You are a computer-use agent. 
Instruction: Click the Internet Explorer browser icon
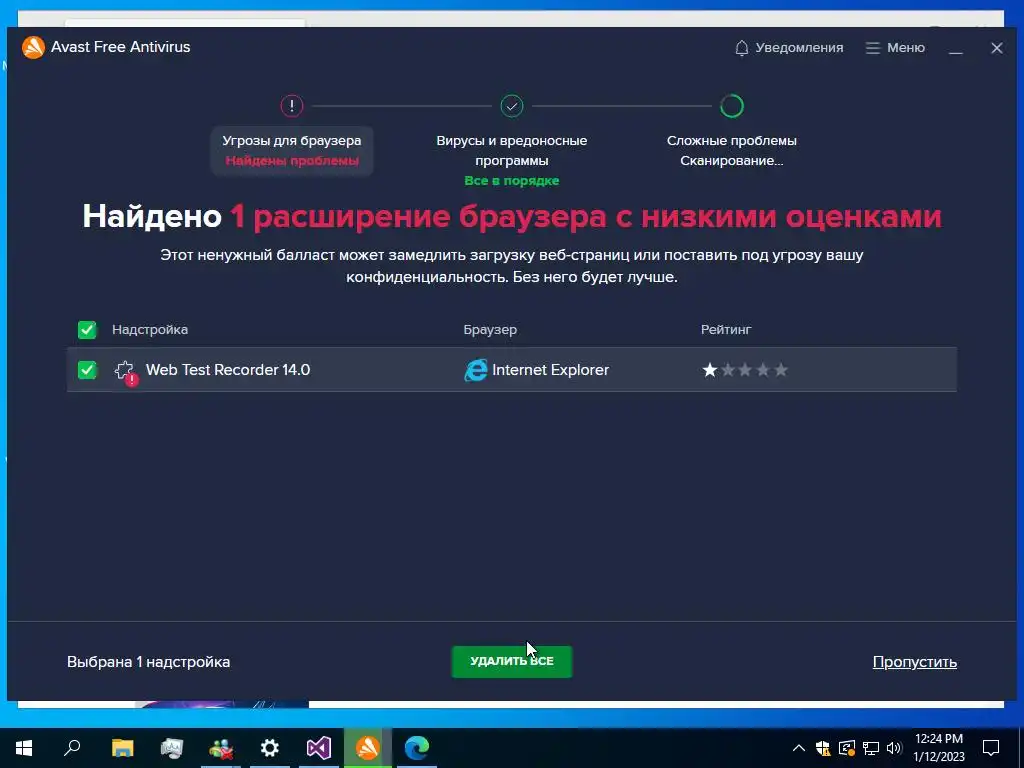coord(475,370)
